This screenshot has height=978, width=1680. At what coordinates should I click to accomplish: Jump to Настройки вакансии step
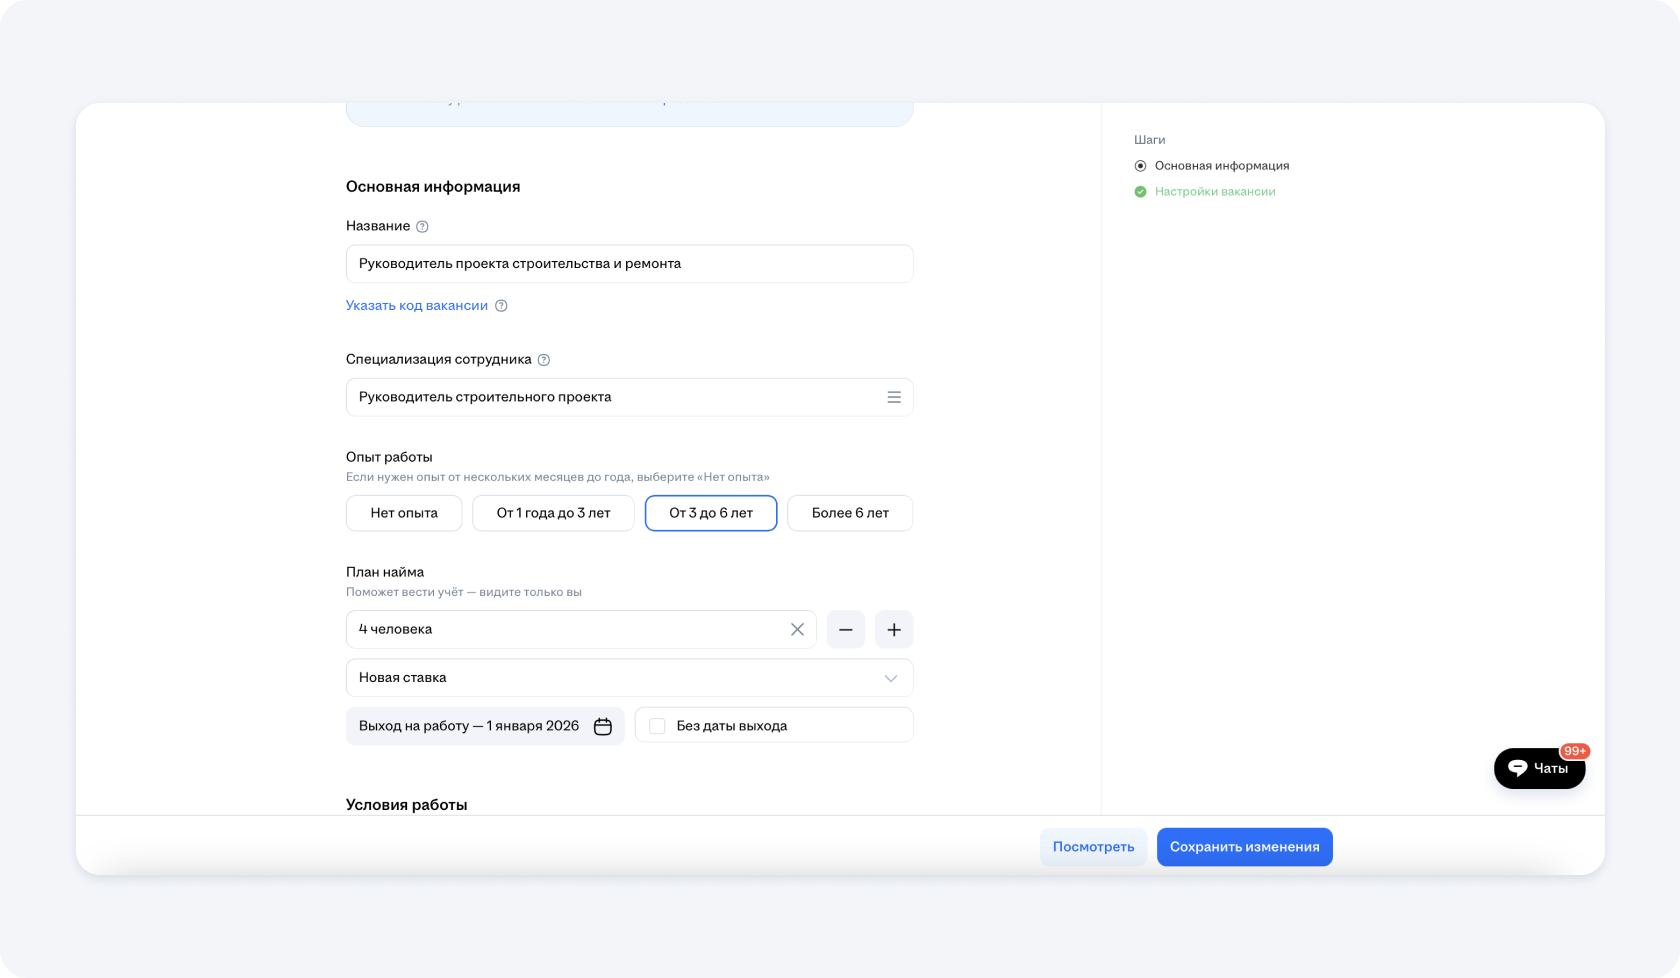tap(1214, 192)
